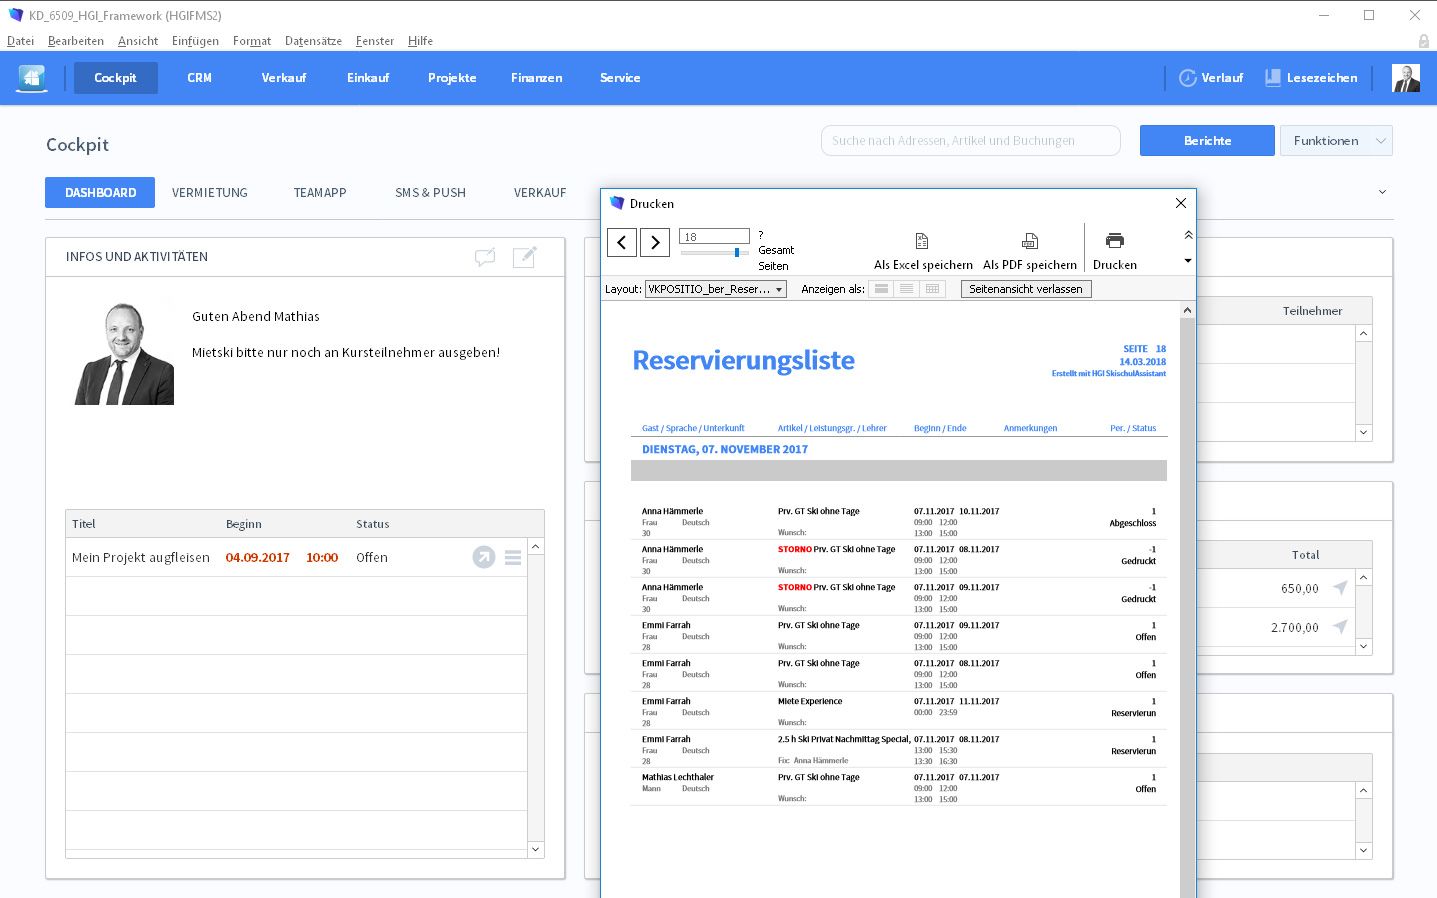
Task: Click the Als Excel speichern icon
Action: (922, 242)
